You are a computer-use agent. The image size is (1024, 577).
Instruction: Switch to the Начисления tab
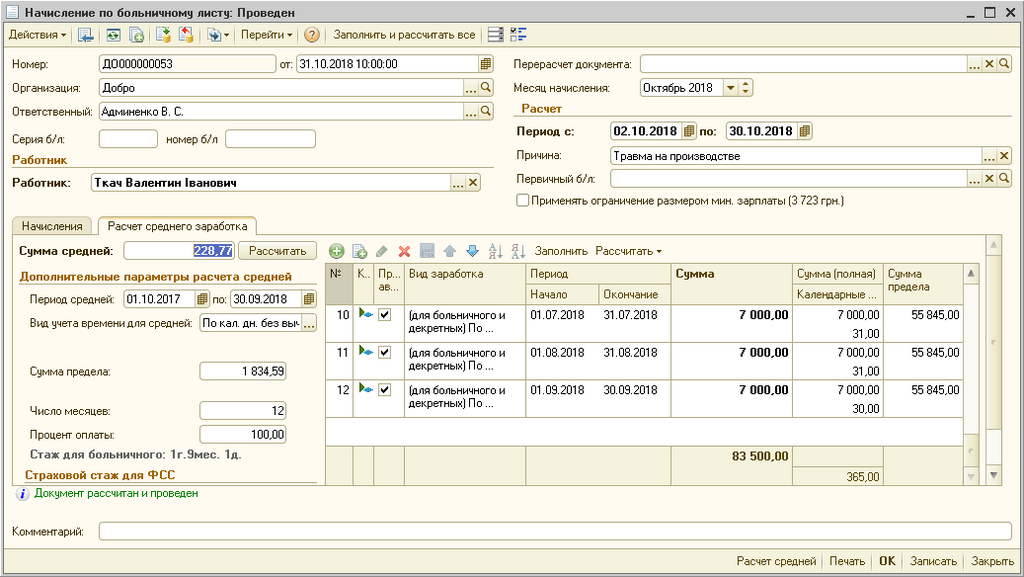[x=51, y=226]
